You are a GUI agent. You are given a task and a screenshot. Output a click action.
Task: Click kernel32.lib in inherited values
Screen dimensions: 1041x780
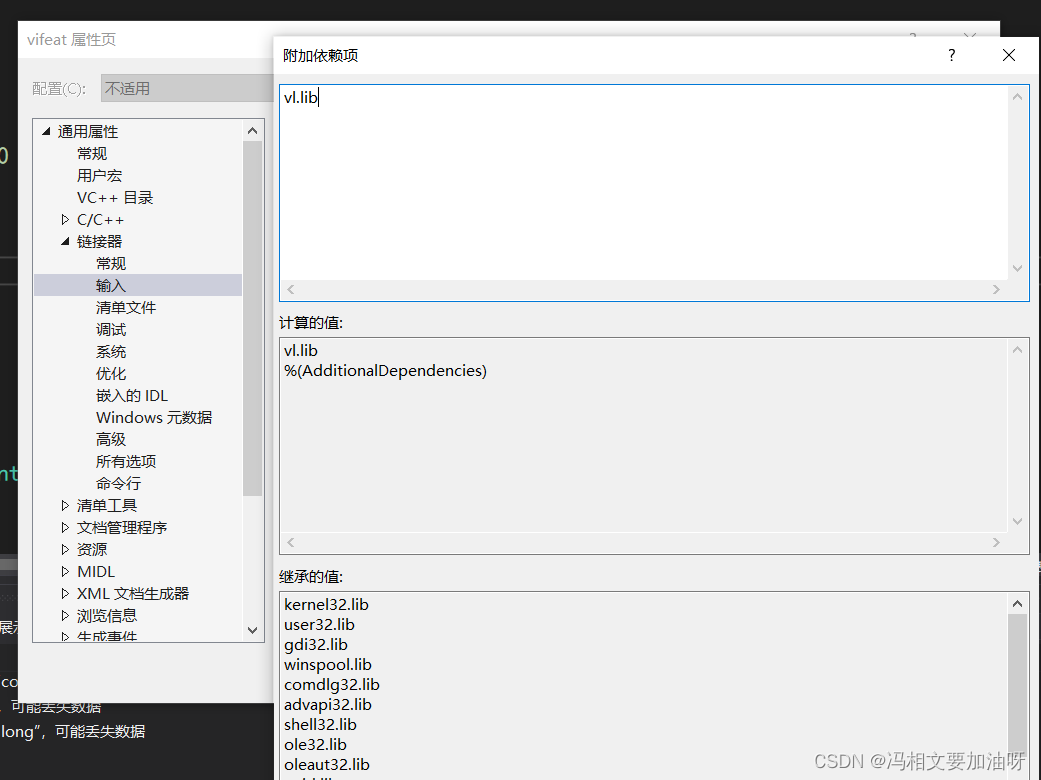coord(326,605)
